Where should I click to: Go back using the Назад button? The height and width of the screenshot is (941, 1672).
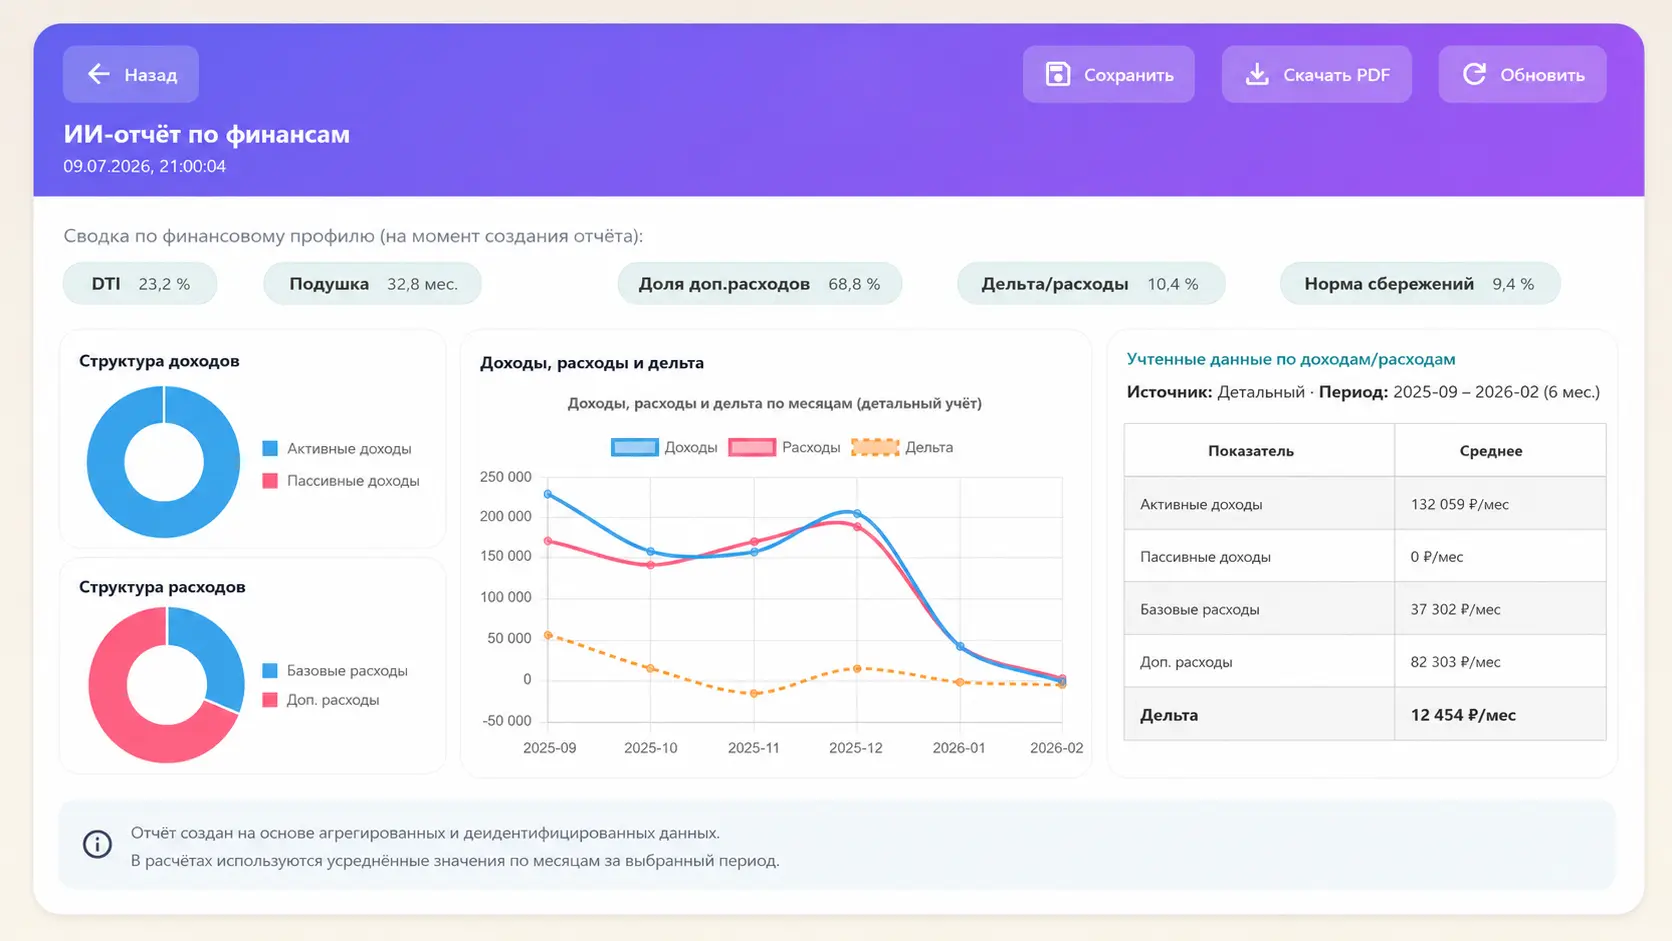click(x=131, y=74)
